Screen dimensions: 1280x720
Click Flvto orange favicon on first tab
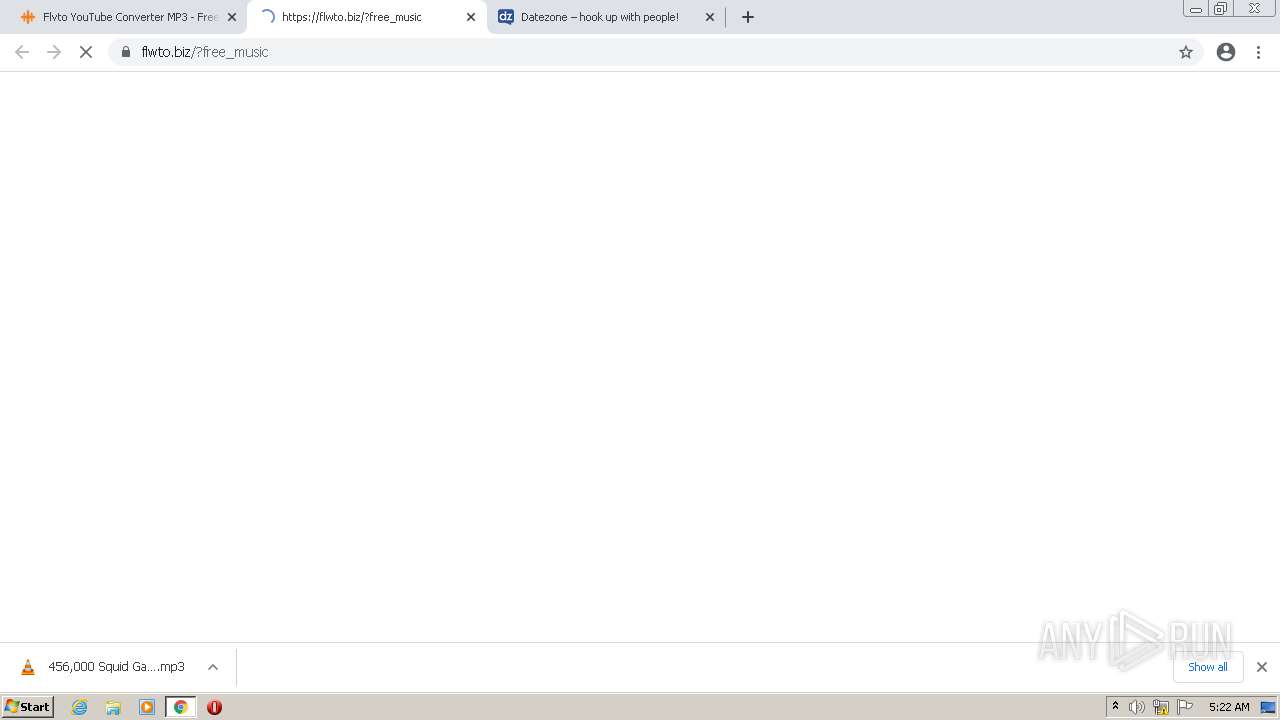(x=28, y=17)
